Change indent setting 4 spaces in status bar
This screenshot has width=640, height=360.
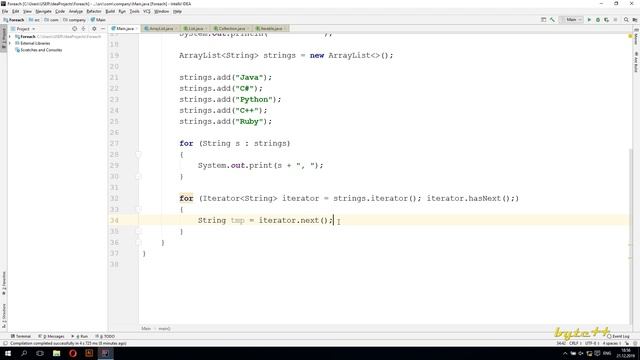pyautogui.click(x=611, y=343)
